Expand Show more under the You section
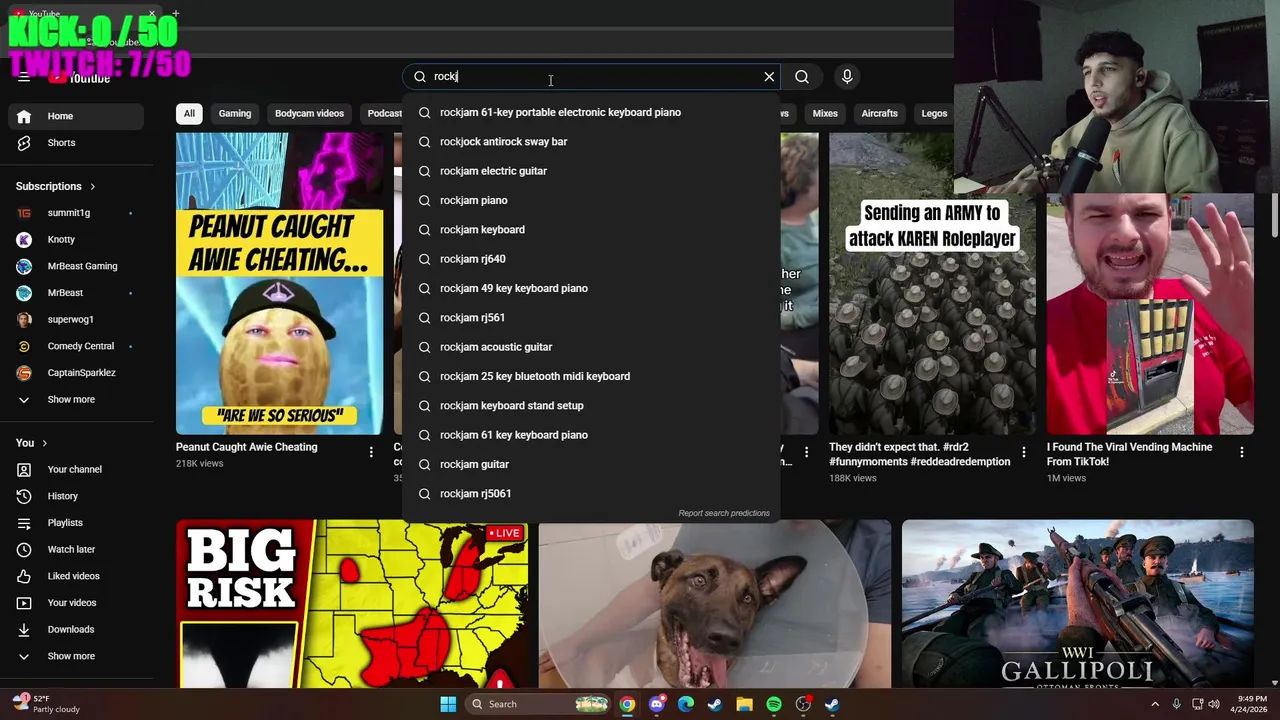Image resolution: width=1280 pixels, height=720 pixels. click(76, 656)
